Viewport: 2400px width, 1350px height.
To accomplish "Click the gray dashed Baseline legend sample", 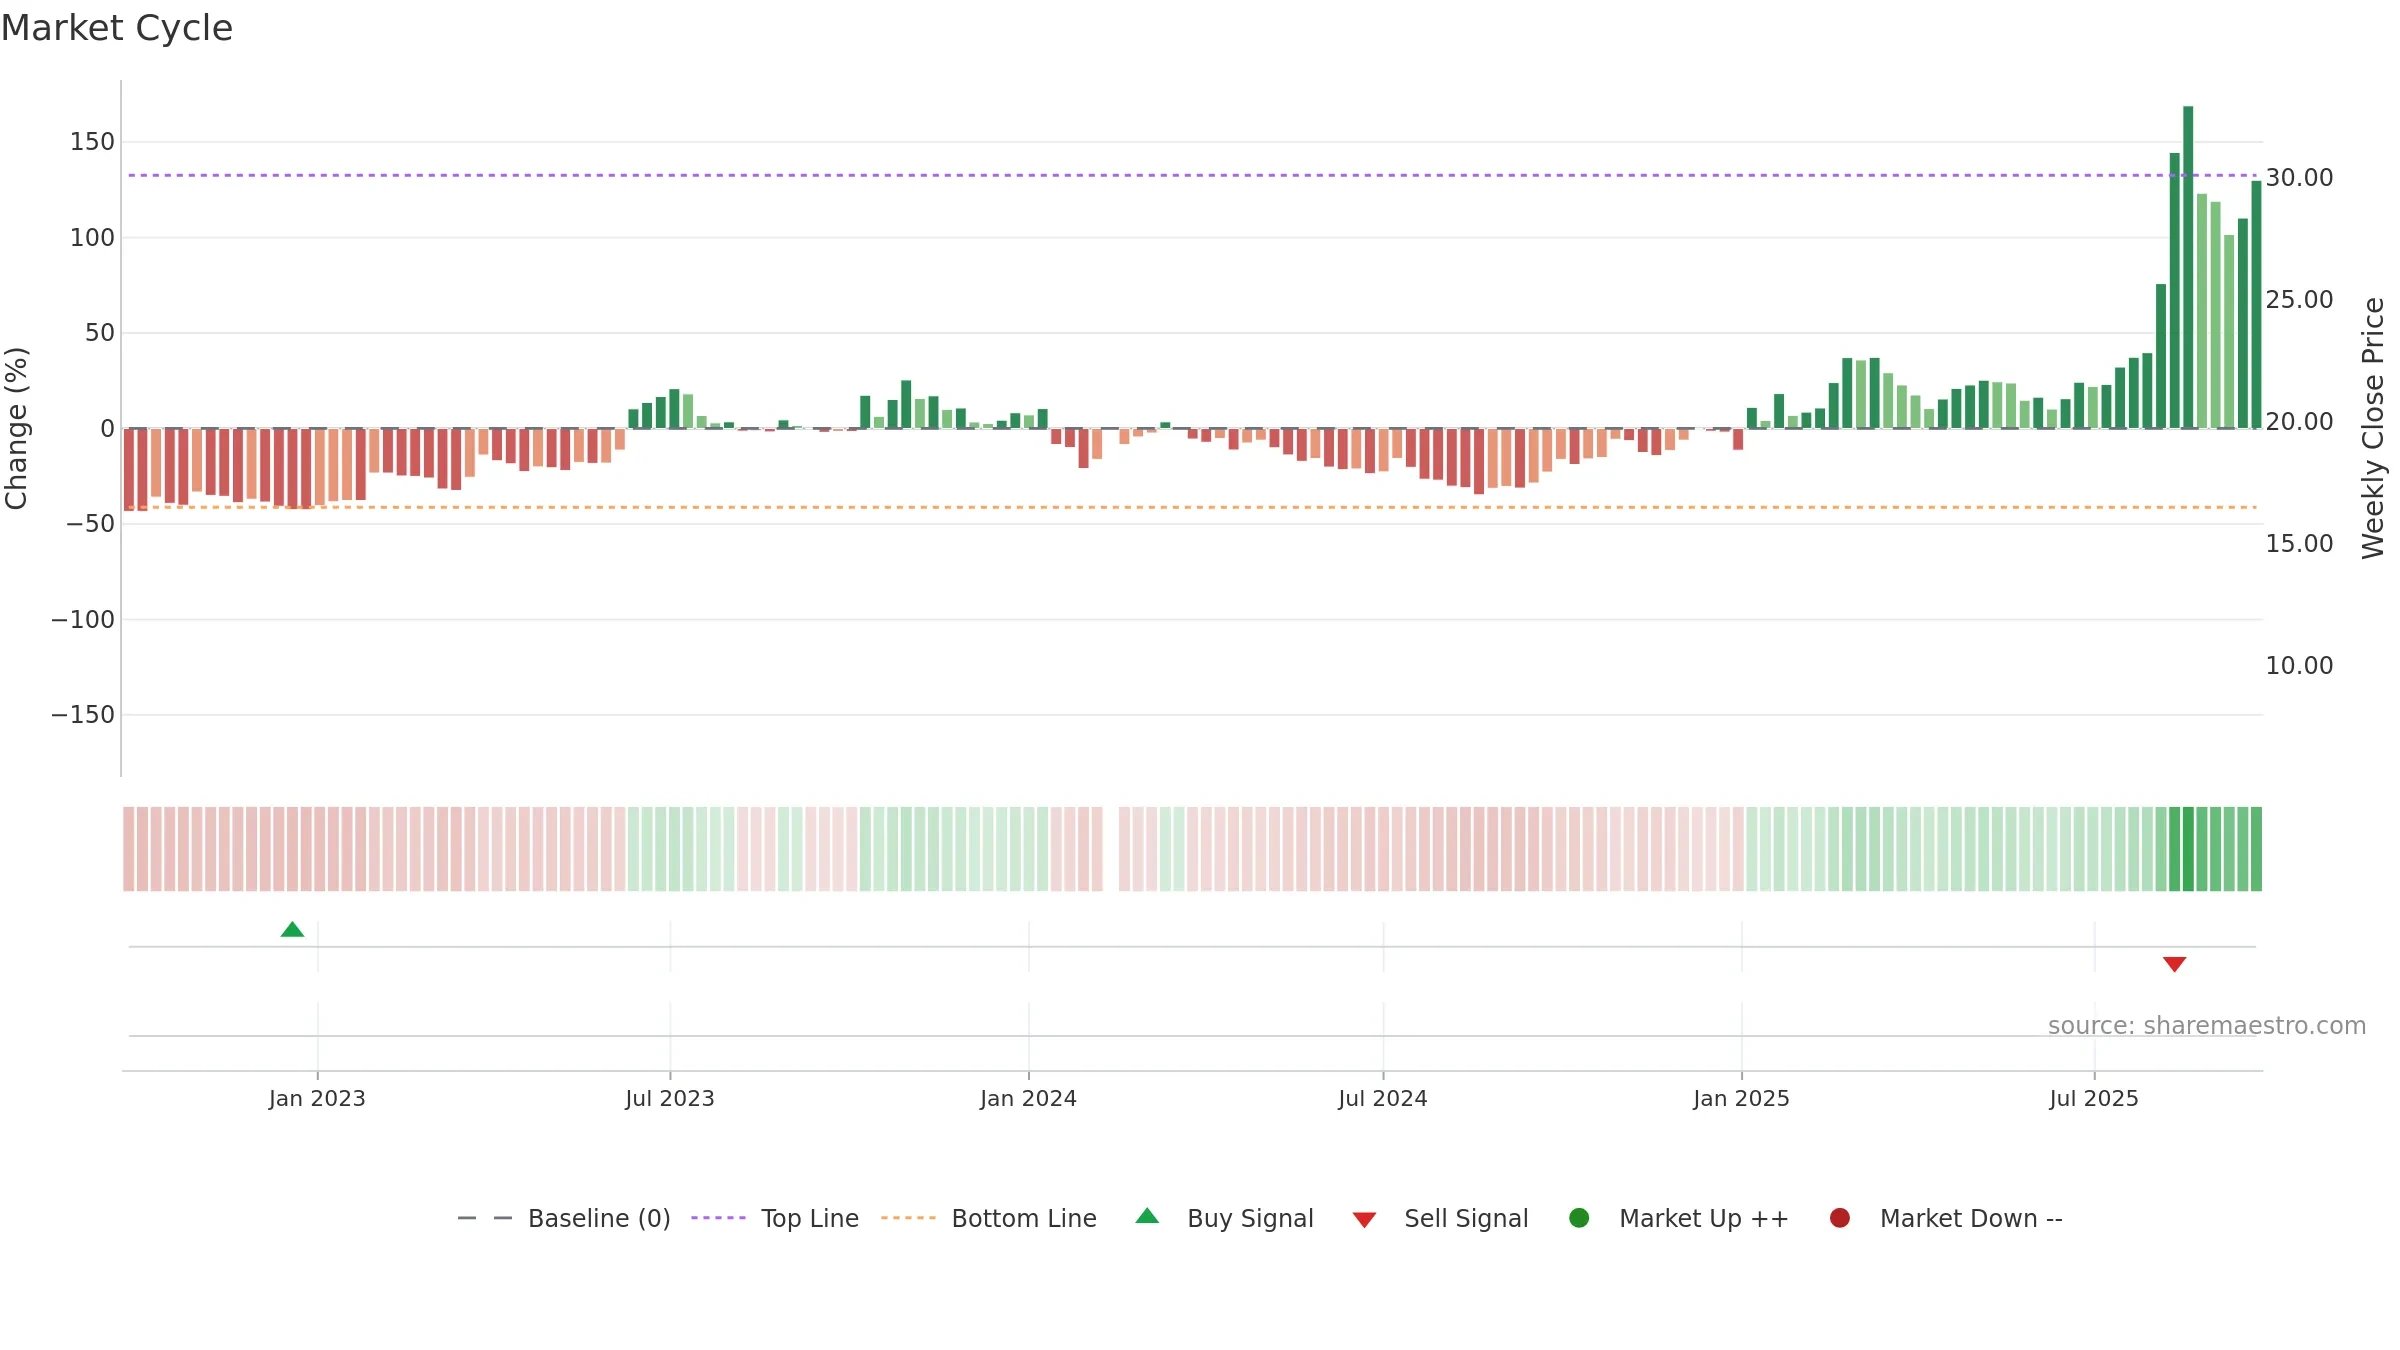I will (485, 1218).
